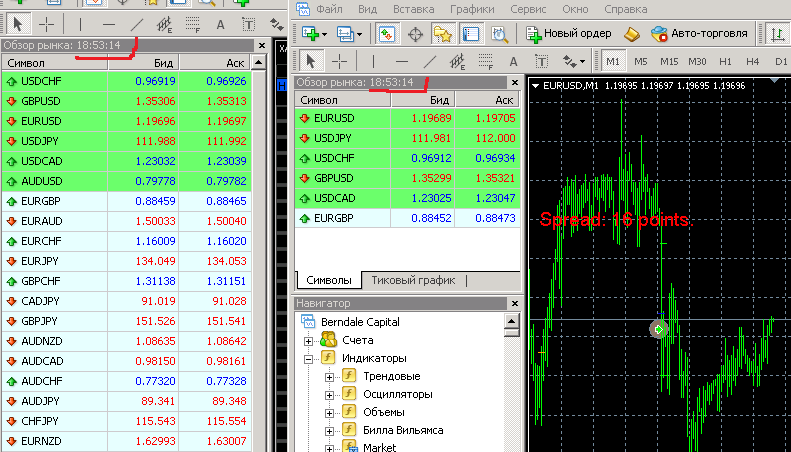
Task: Click the left Market Watch scroll up arrow
Action: tap(258, 63)
